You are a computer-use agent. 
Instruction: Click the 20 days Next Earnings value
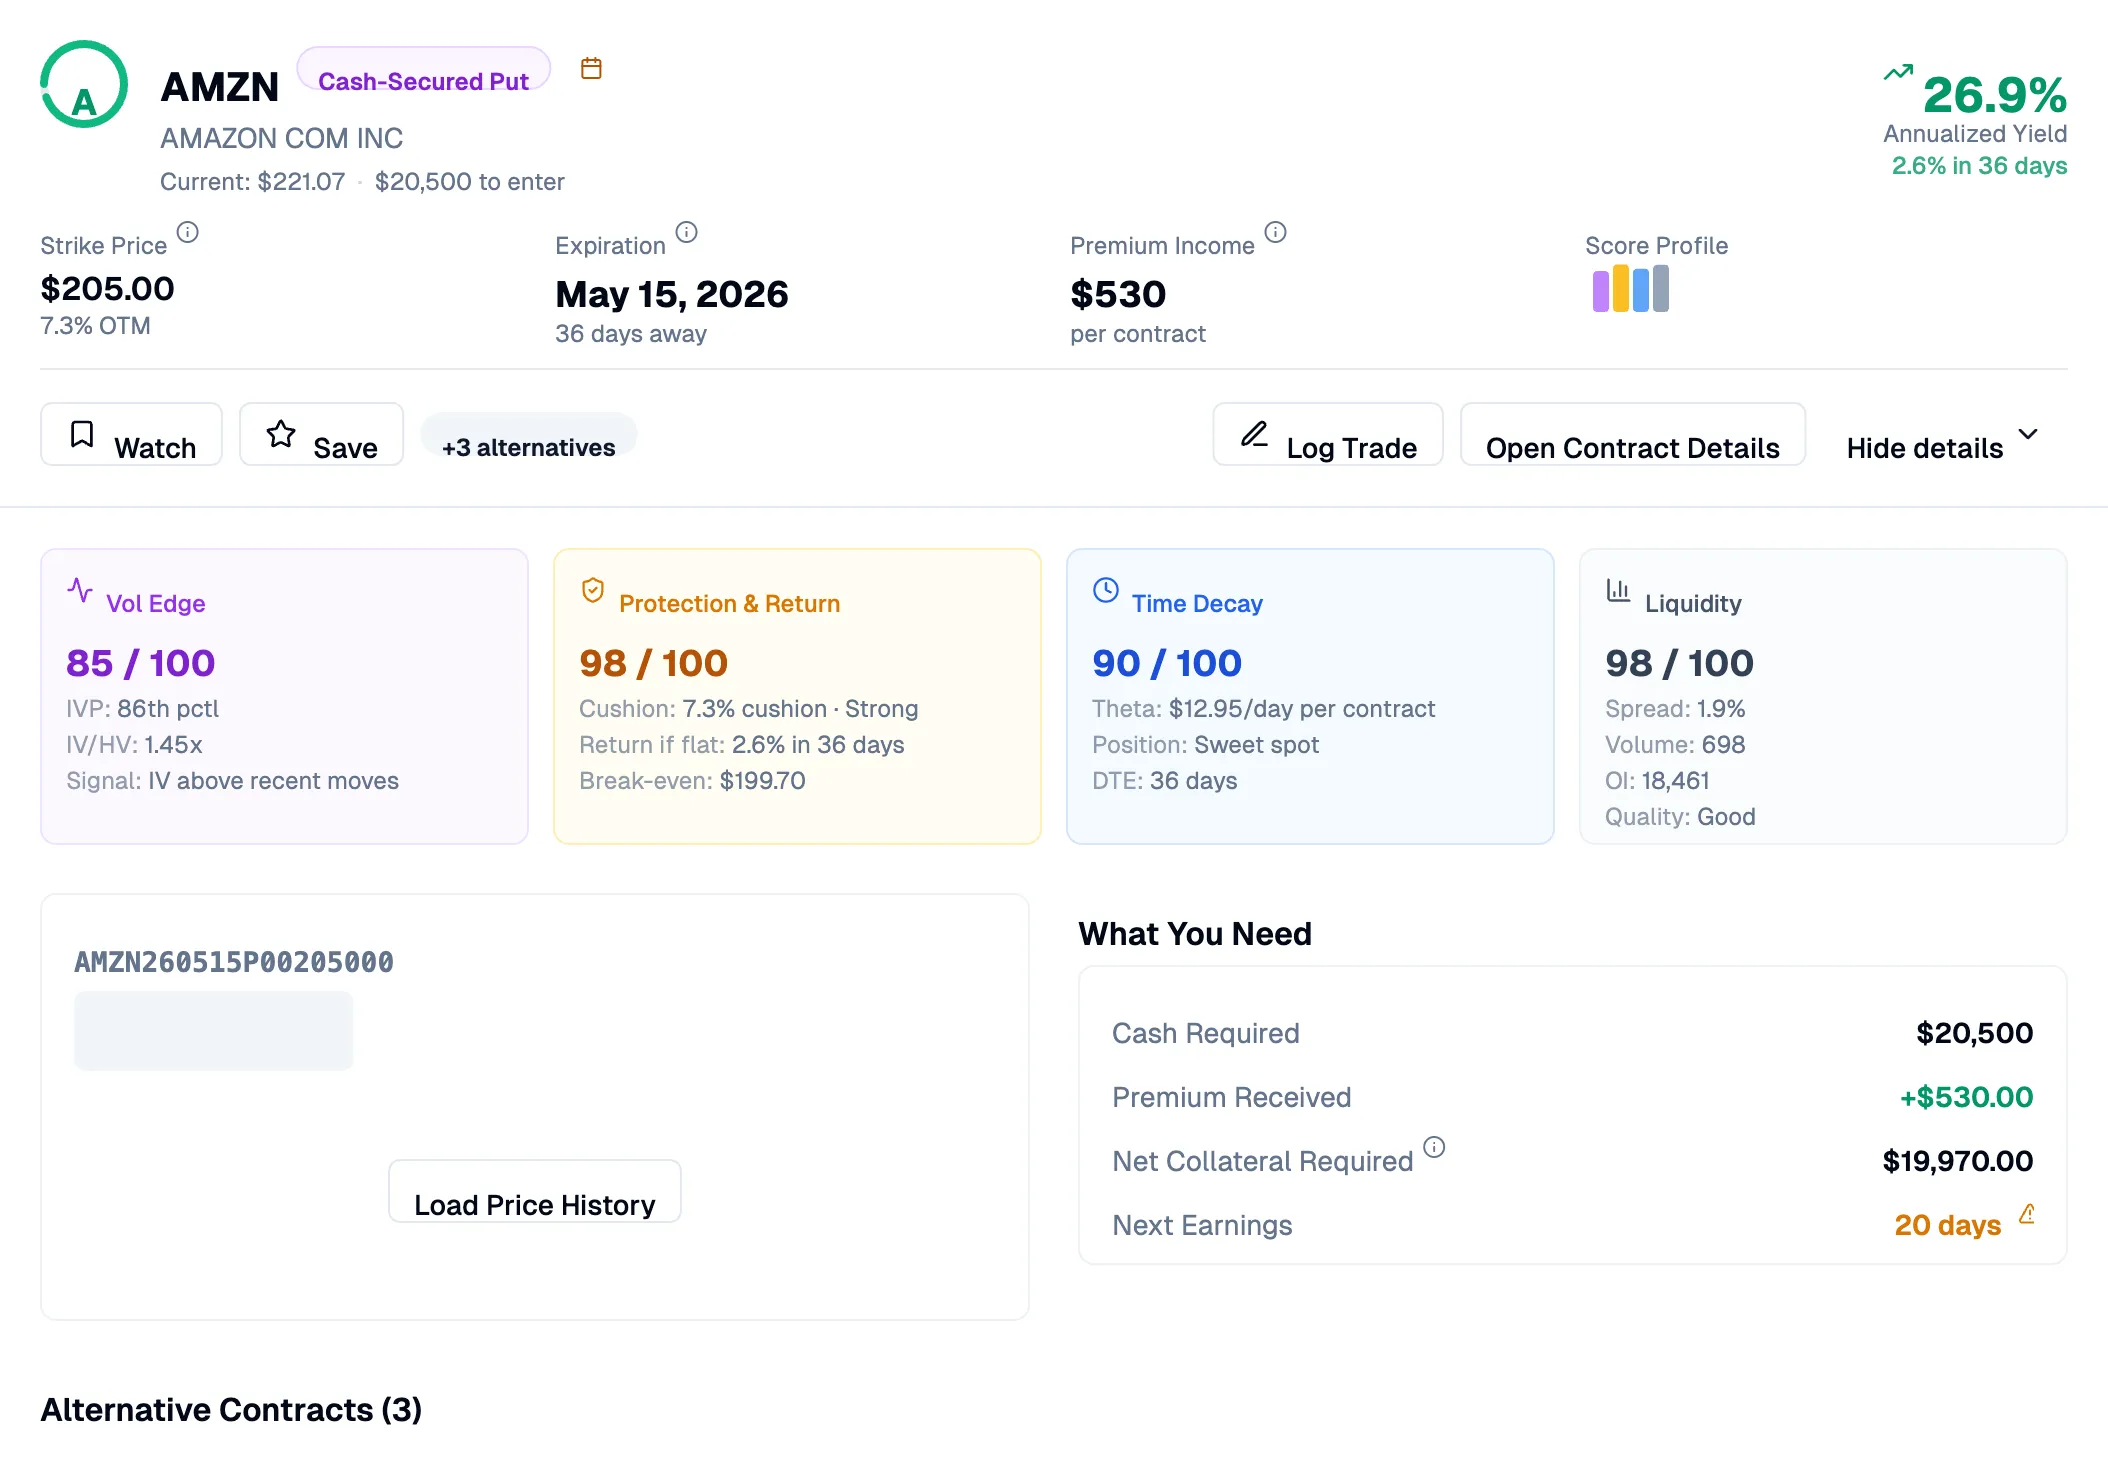coord(1947,1225)
